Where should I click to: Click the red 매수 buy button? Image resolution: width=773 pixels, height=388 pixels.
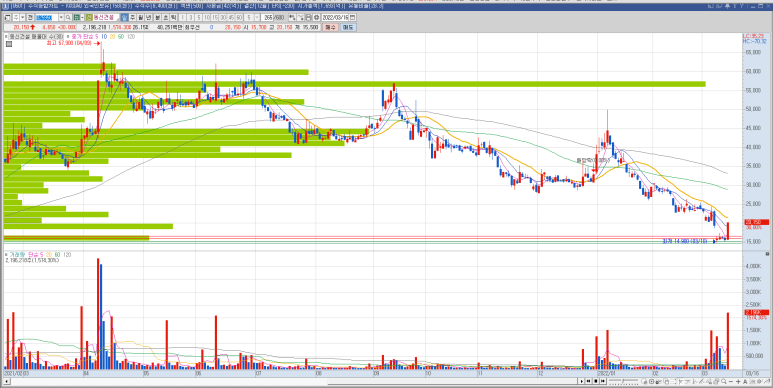pos(330,28)
